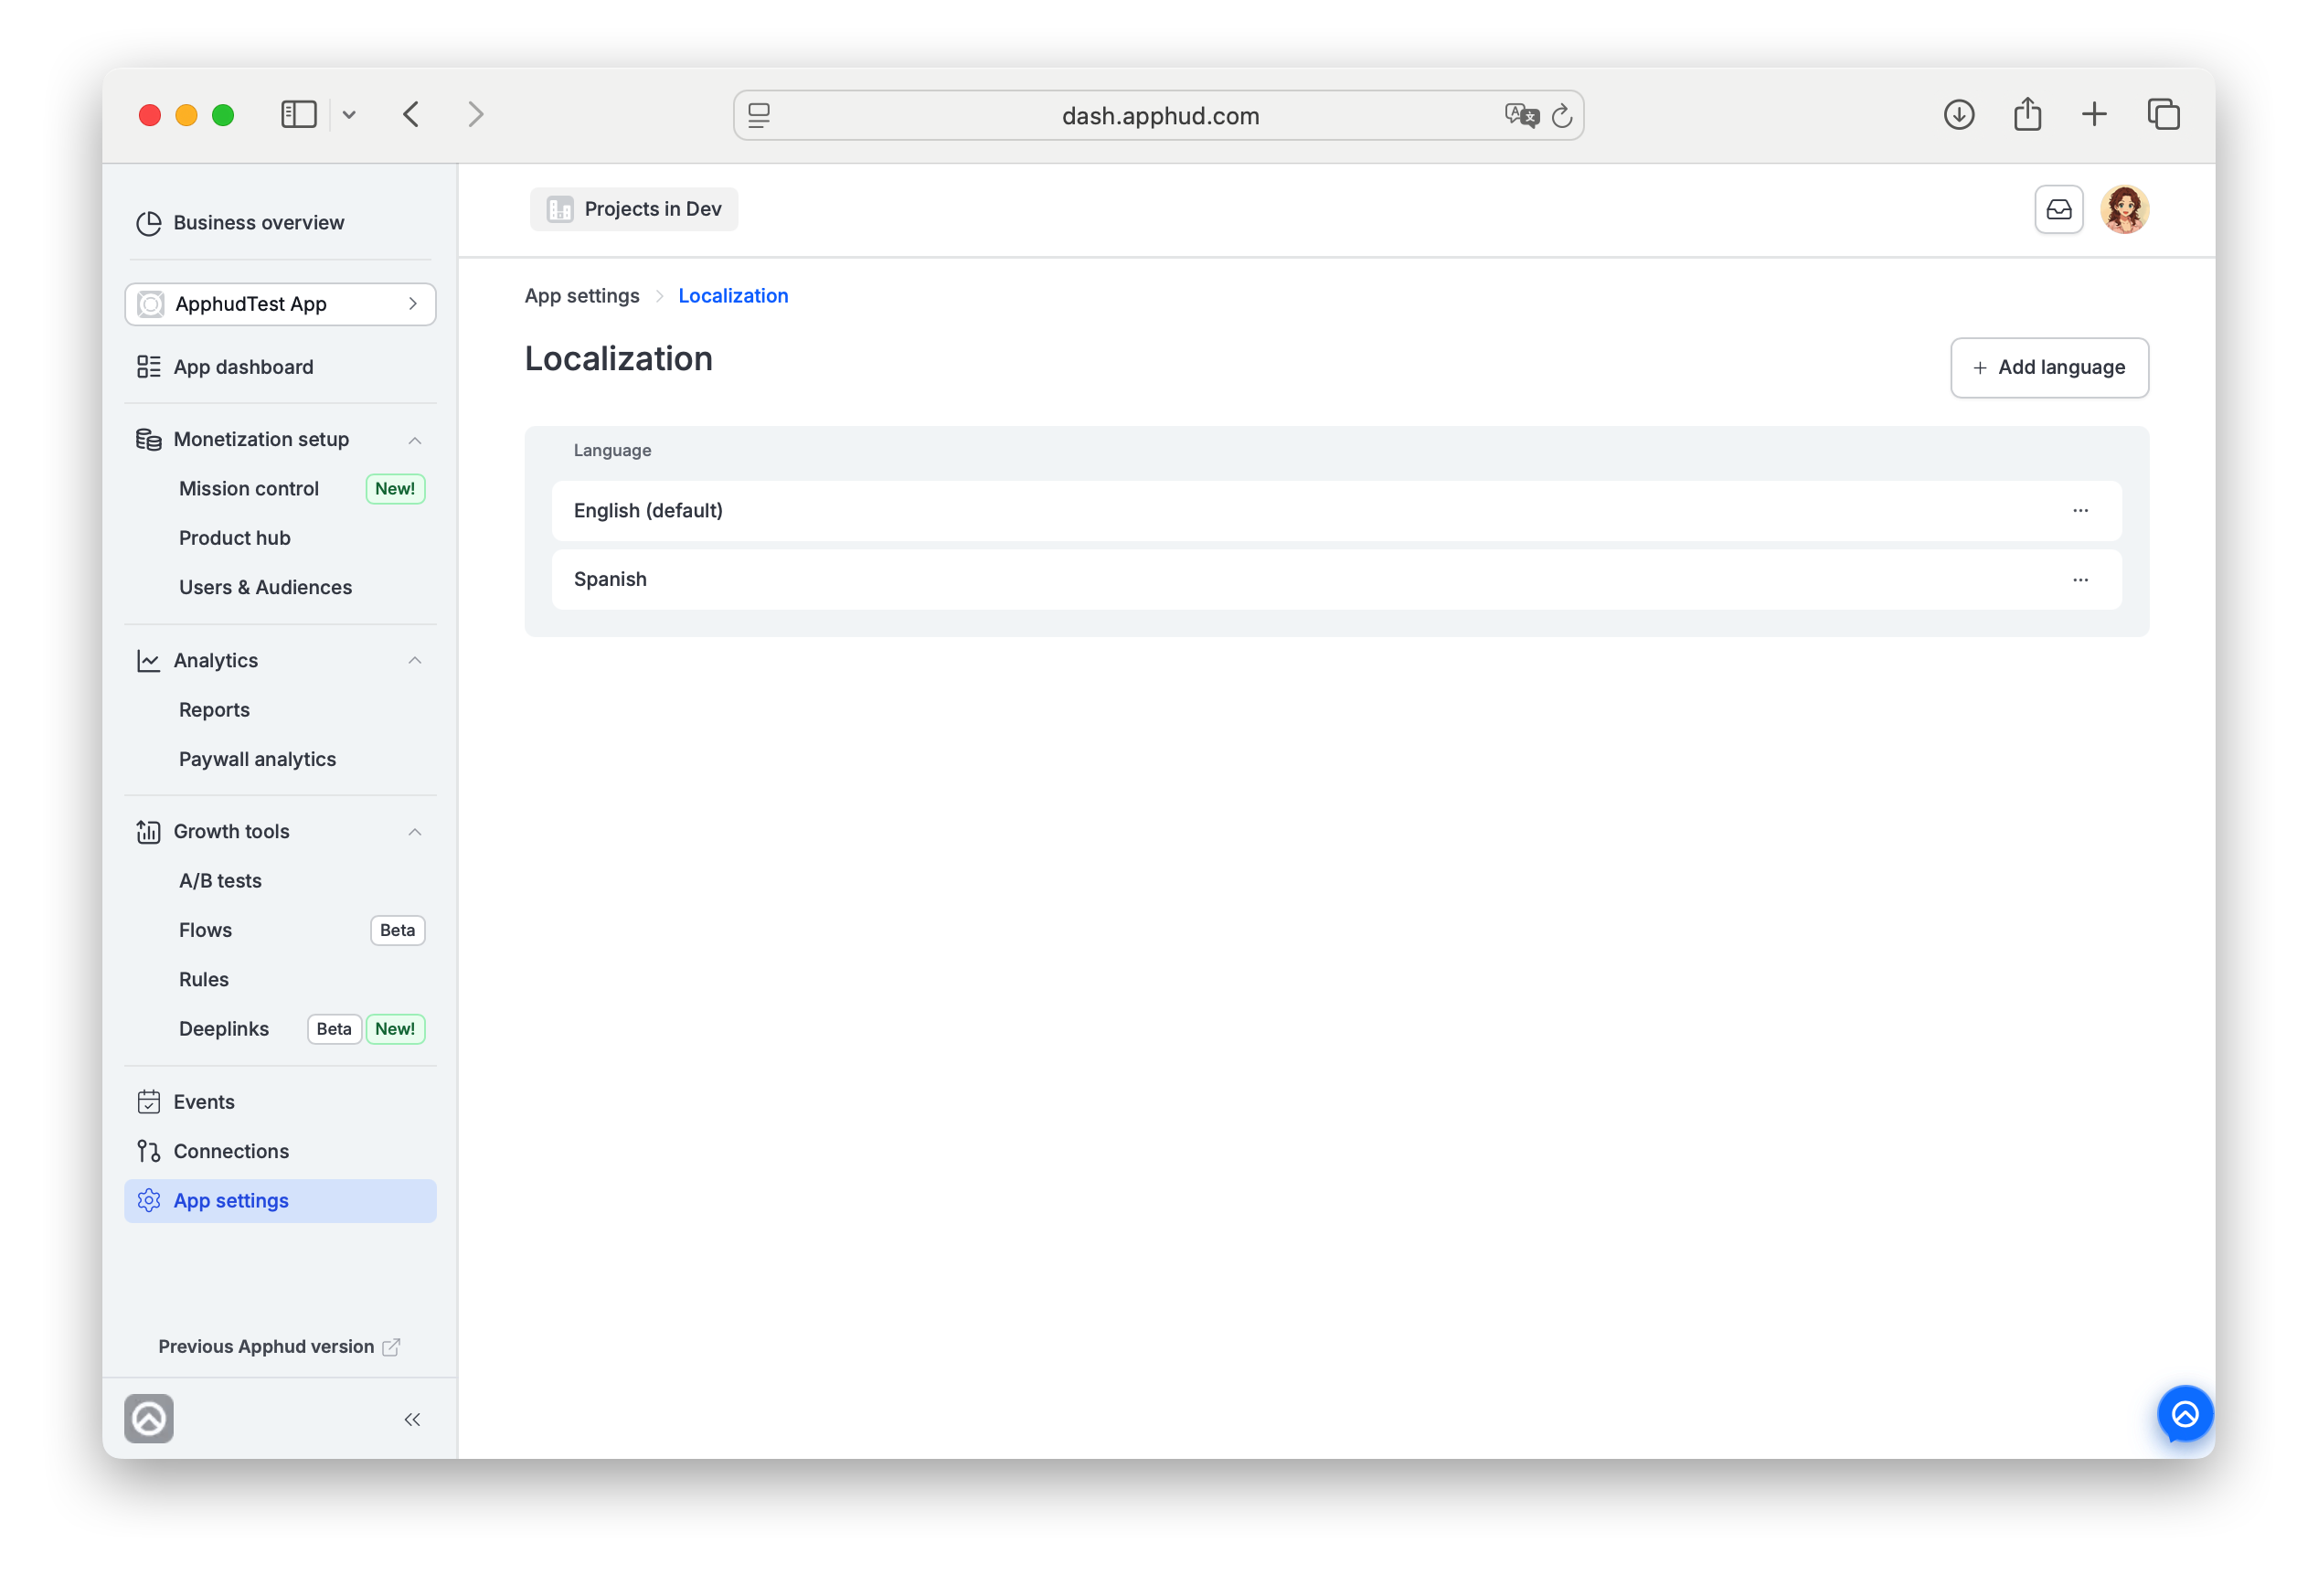
Task: Click the Connections branch icon
Action: pyautogui.click(x=149, y=1152)
